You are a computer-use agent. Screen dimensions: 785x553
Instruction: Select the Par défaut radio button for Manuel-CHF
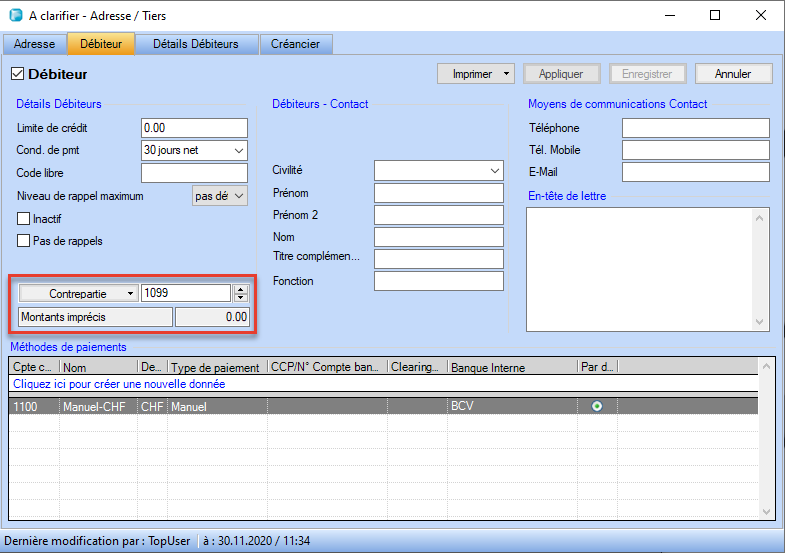[597, 406]
